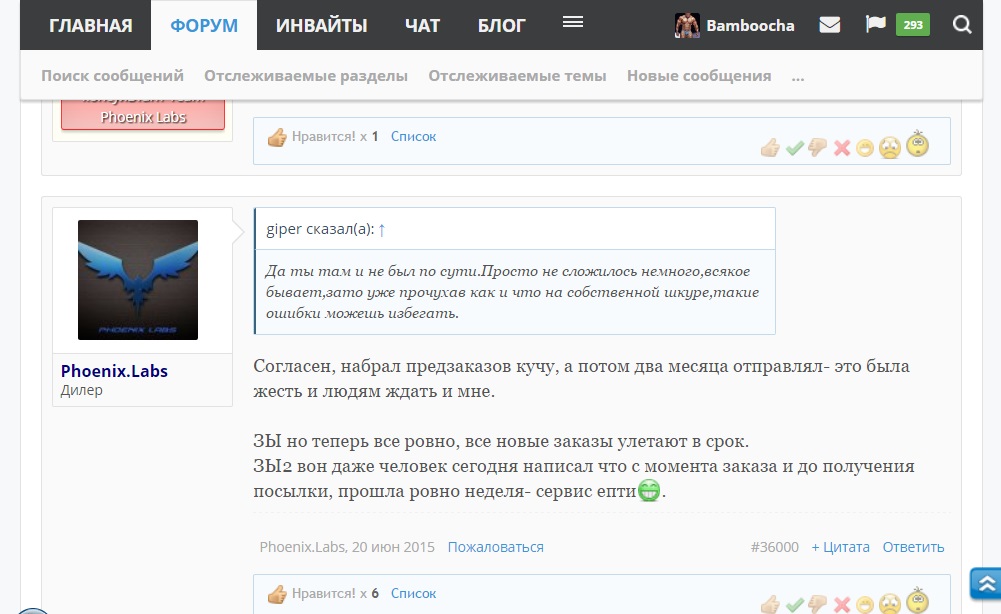Open the БЛОГ tab
Screen dimensions: 1001x614
coord(501,25)
